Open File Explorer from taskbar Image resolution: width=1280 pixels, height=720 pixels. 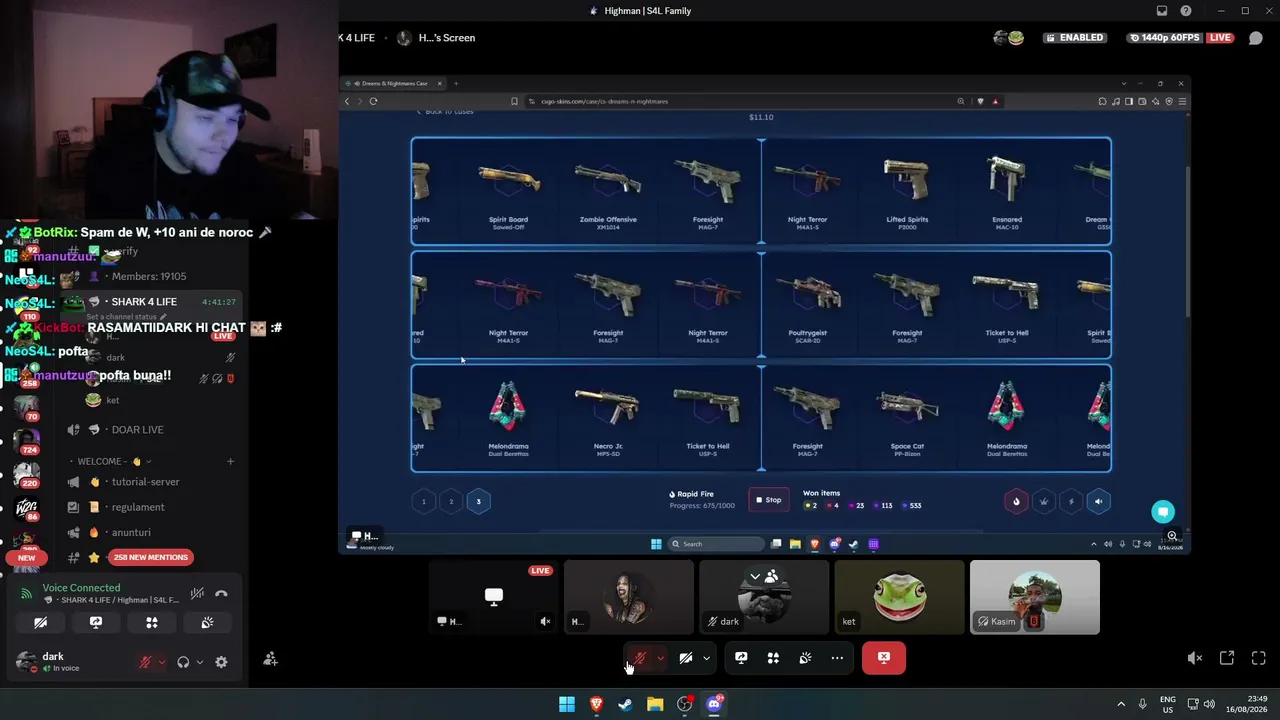pos(655,704)
